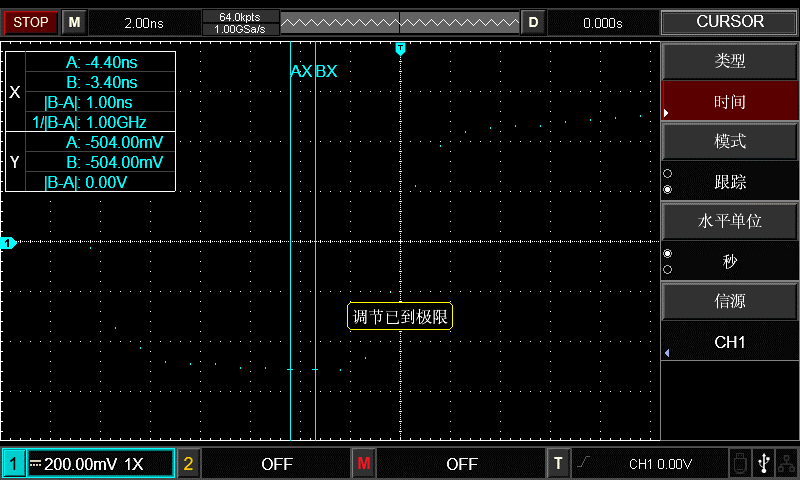
Task: Click the network LAN status icon
Action: (x=787, y=463)
